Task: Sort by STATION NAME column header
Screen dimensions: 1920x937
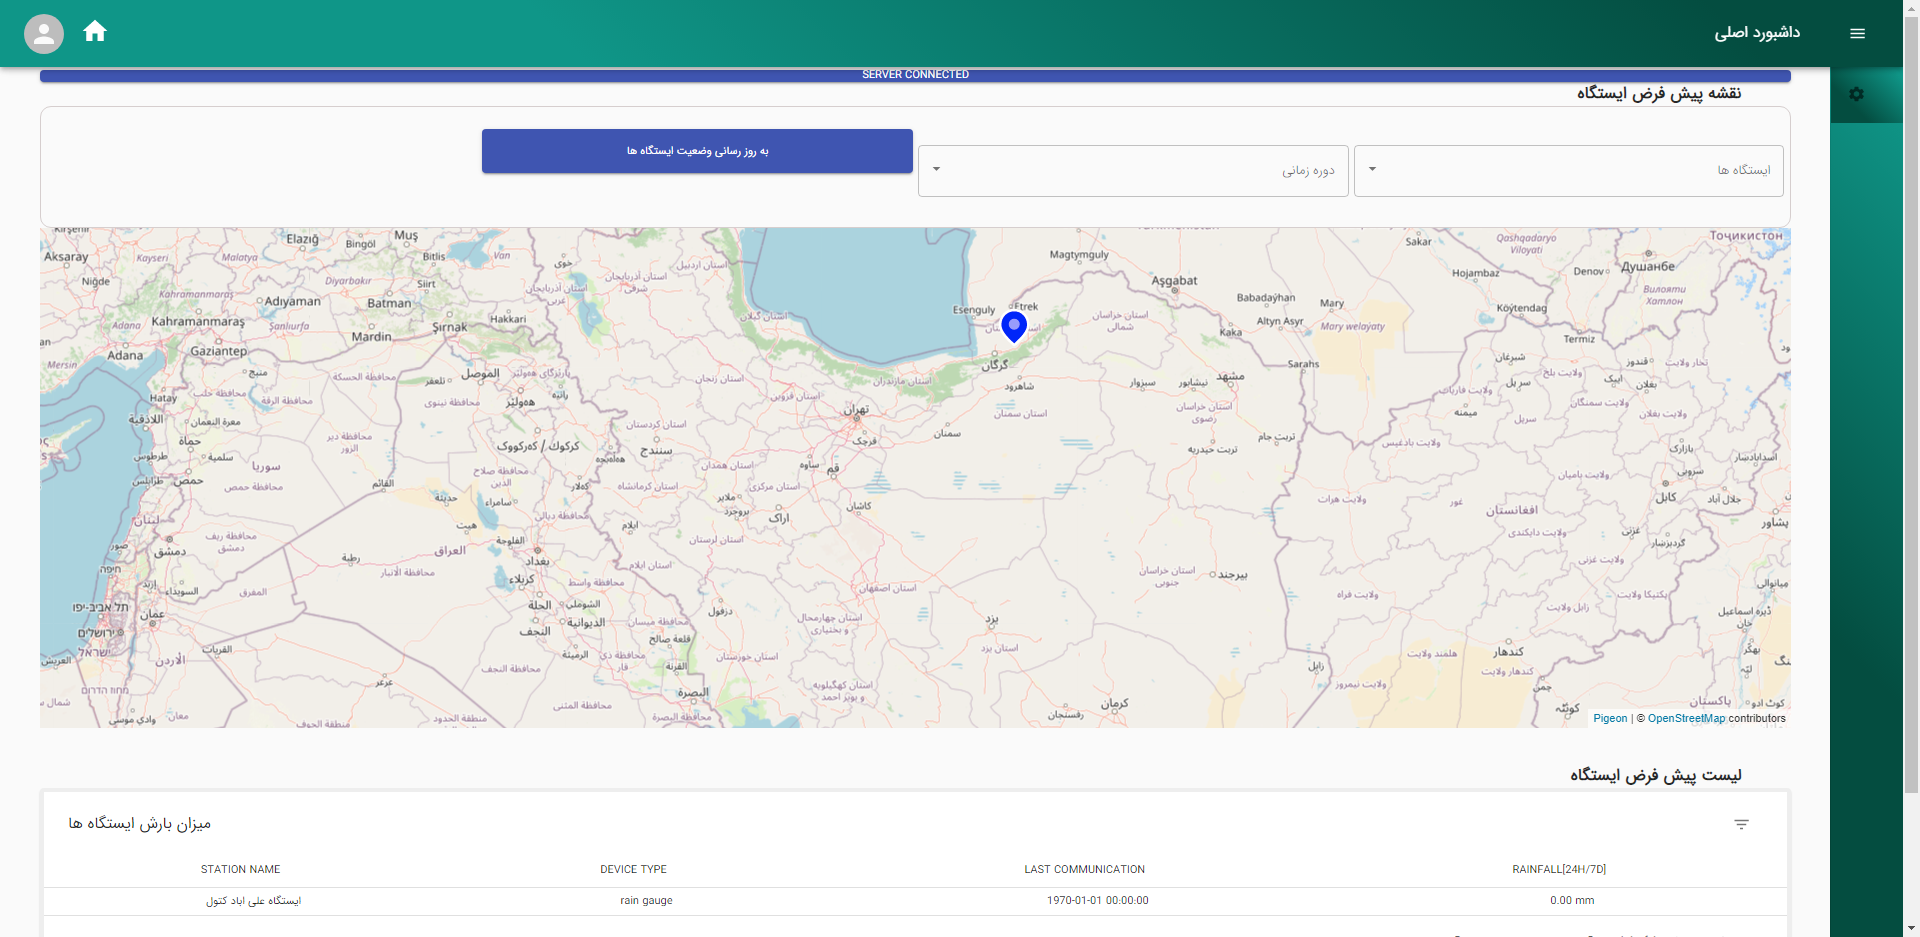Action: click(240, 869)
